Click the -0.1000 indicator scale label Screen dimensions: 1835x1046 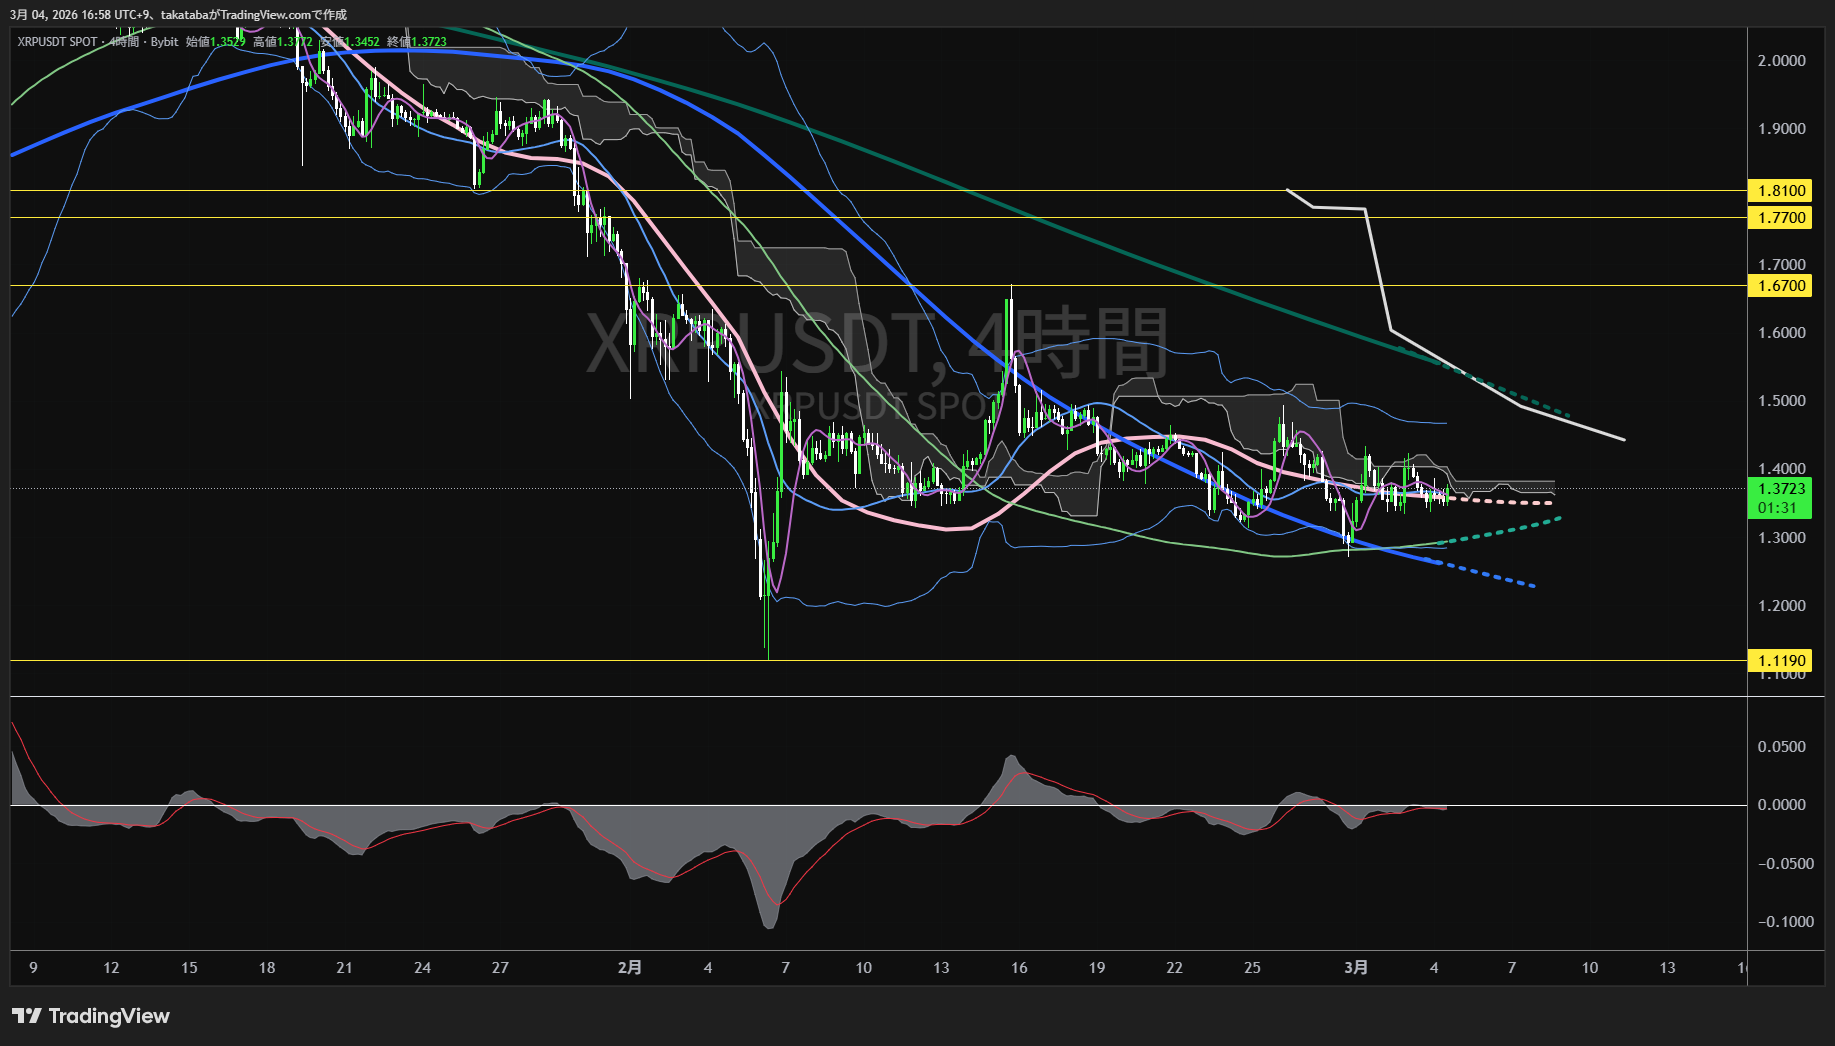(x=1785, y=922)
